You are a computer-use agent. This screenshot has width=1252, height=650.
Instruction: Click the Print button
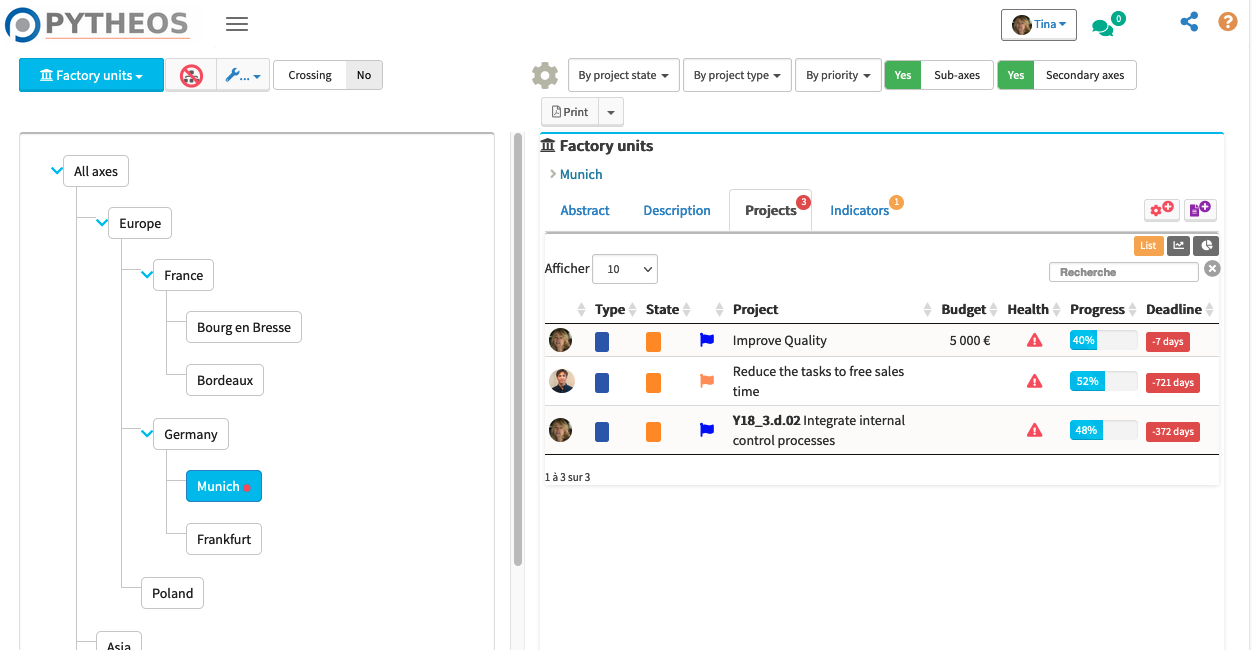570,112
